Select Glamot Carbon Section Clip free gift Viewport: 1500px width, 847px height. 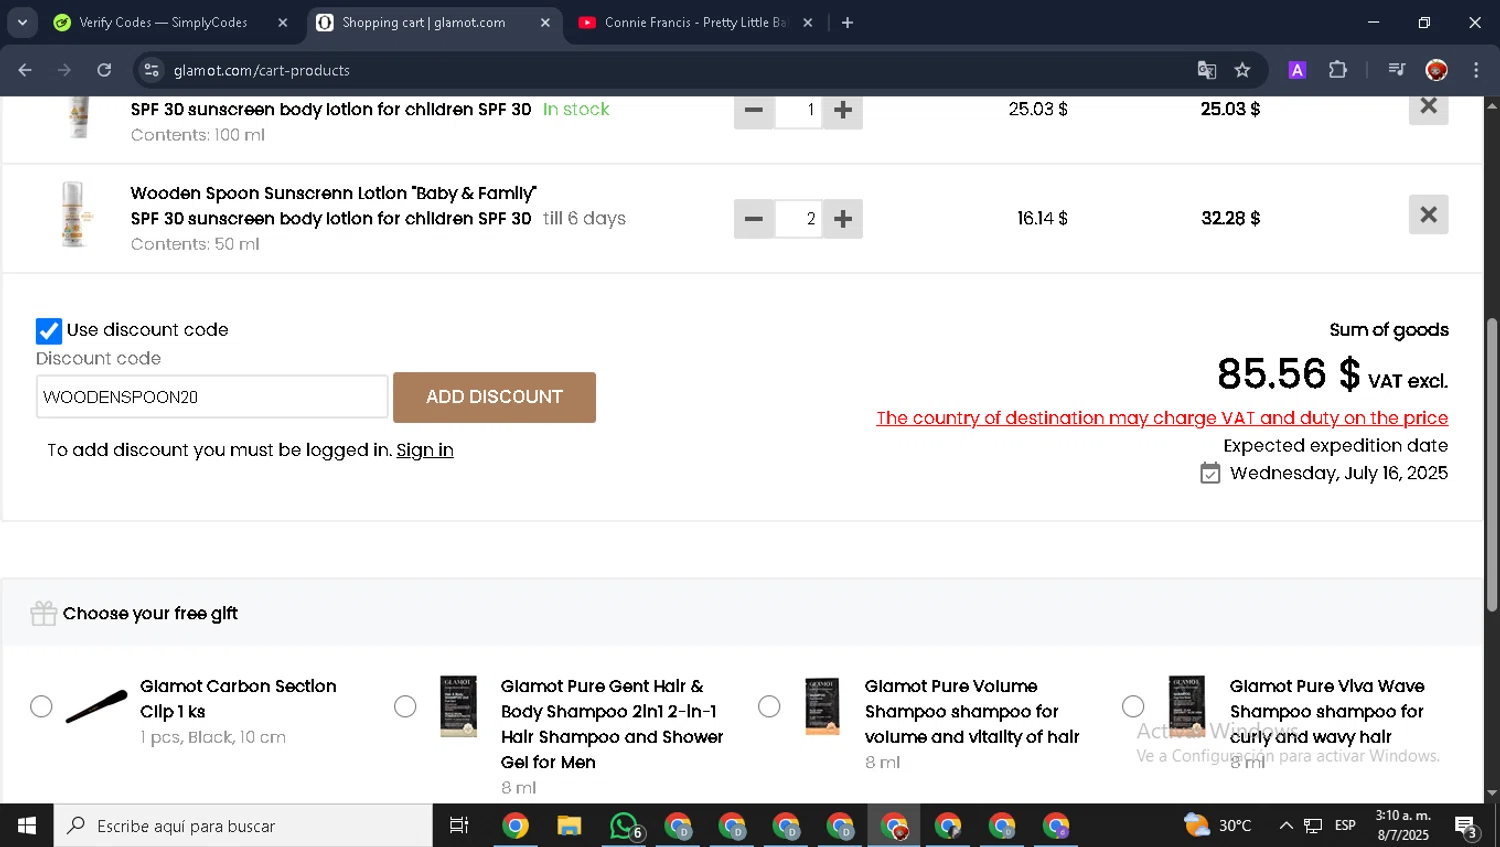click(41, 706)
